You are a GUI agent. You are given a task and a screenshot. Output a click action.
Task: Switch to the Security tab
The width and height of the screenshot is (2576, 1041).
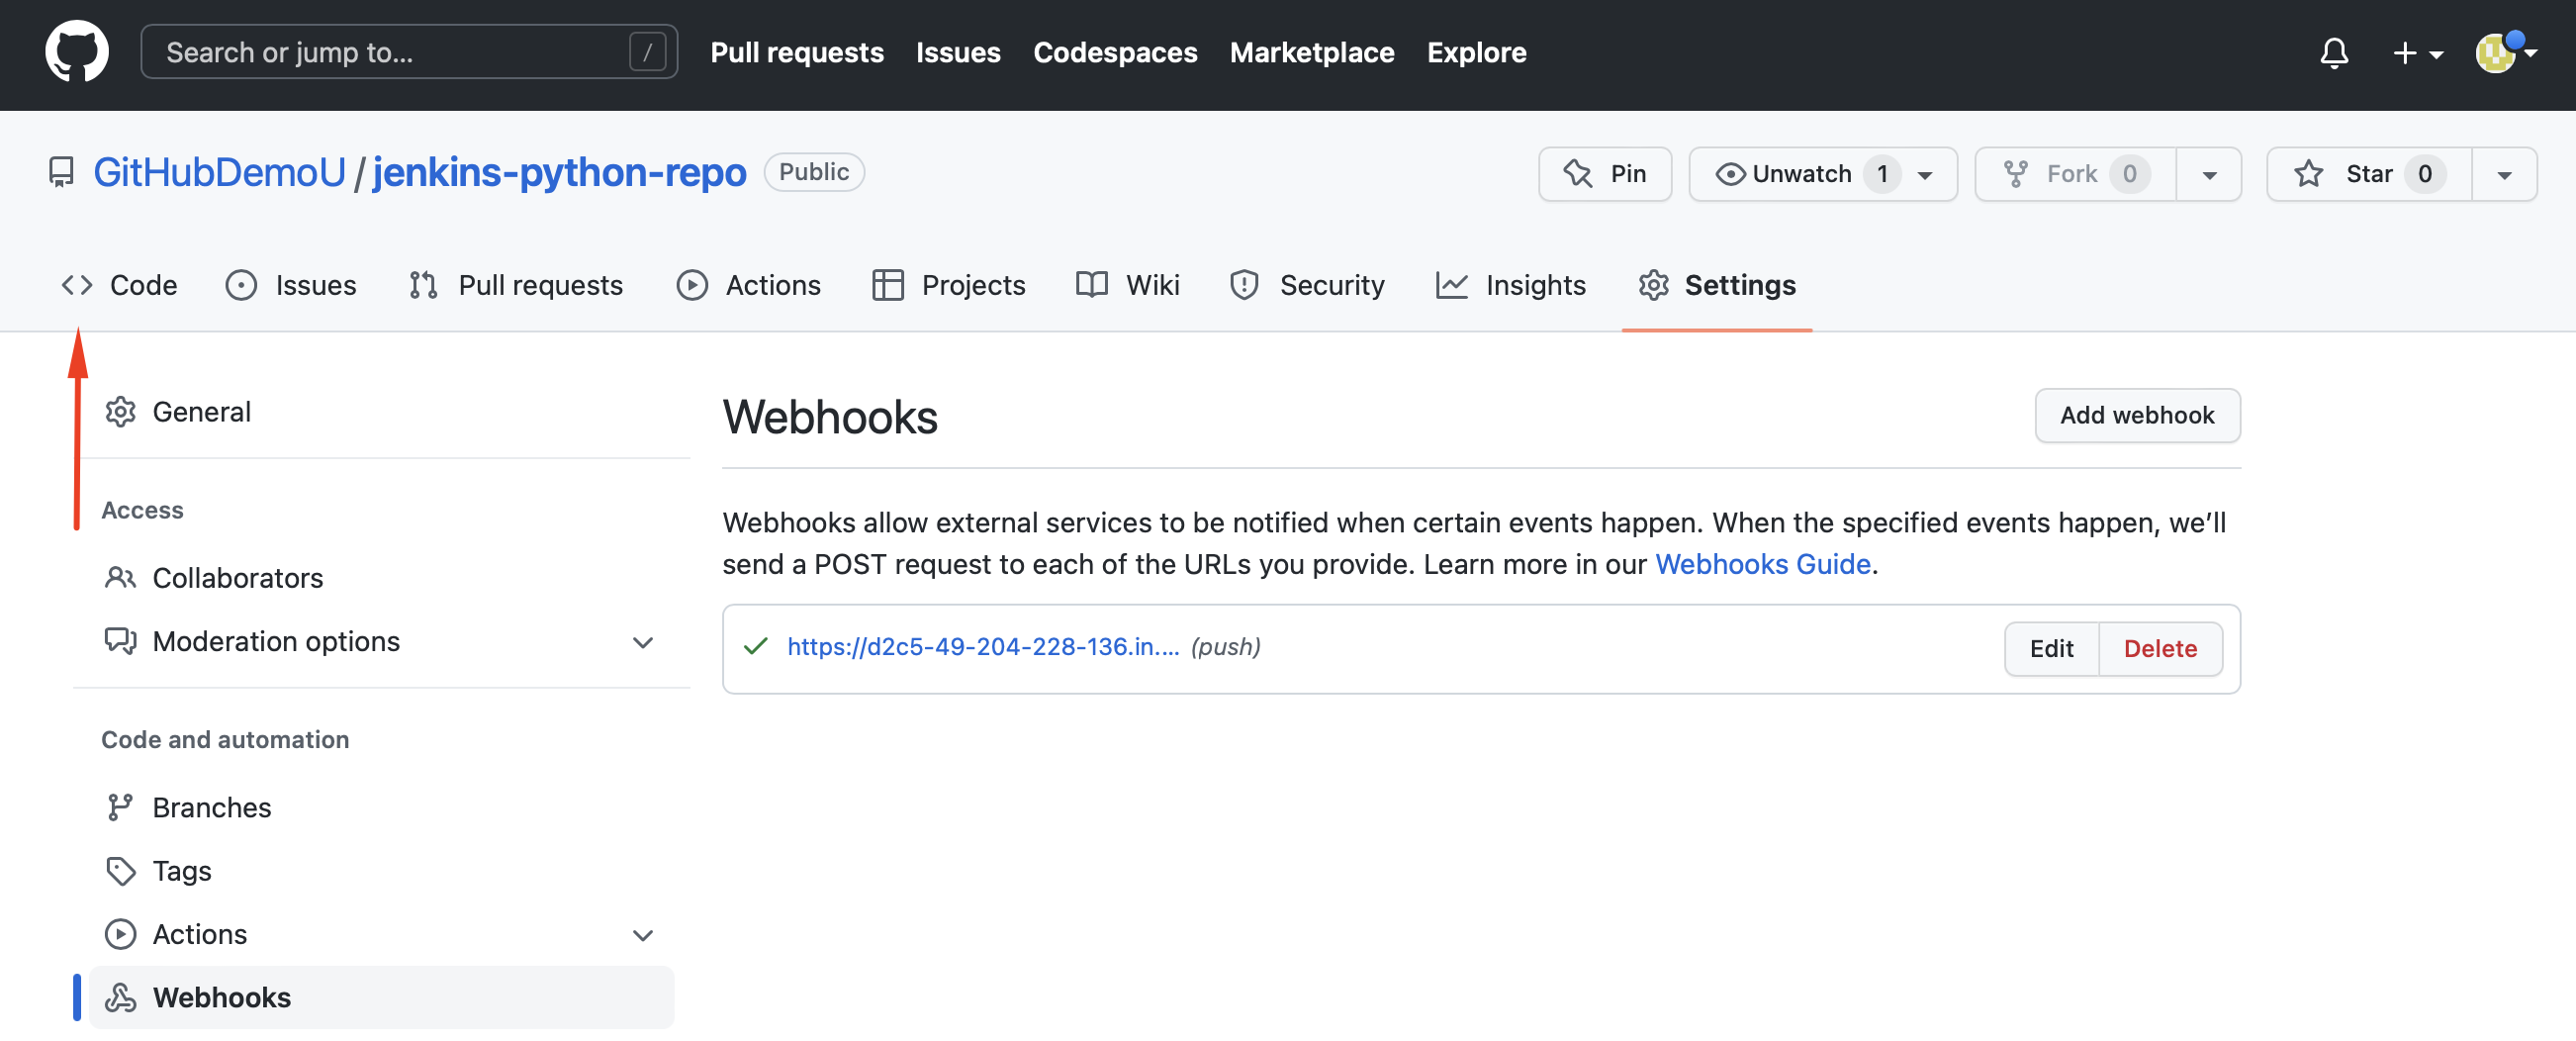coord(1306,285)
